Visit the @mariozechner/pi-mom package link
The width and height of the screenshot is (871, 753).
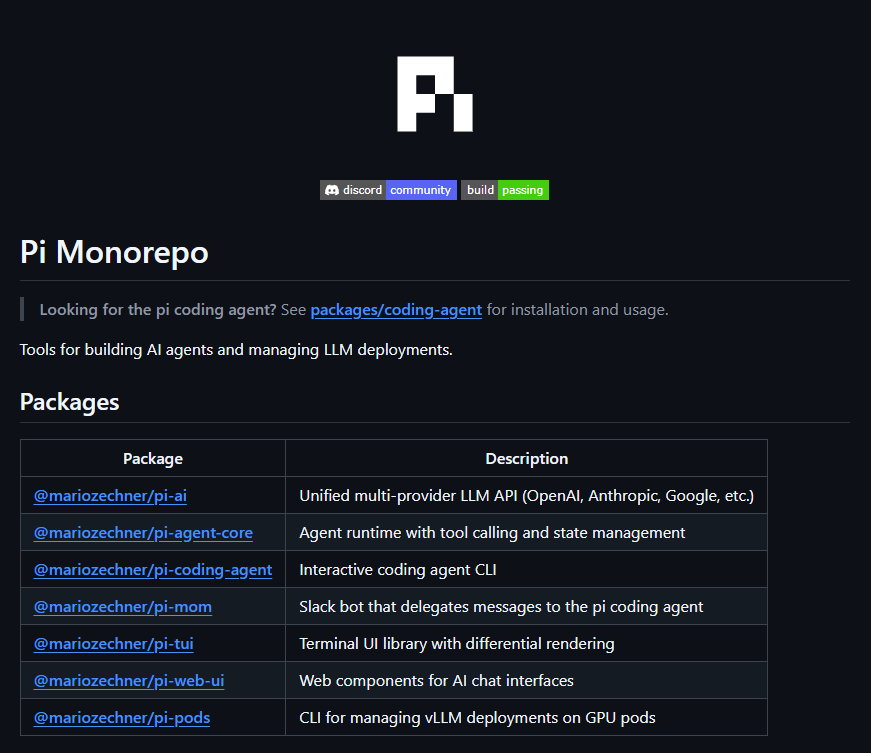tap(122, 606)
